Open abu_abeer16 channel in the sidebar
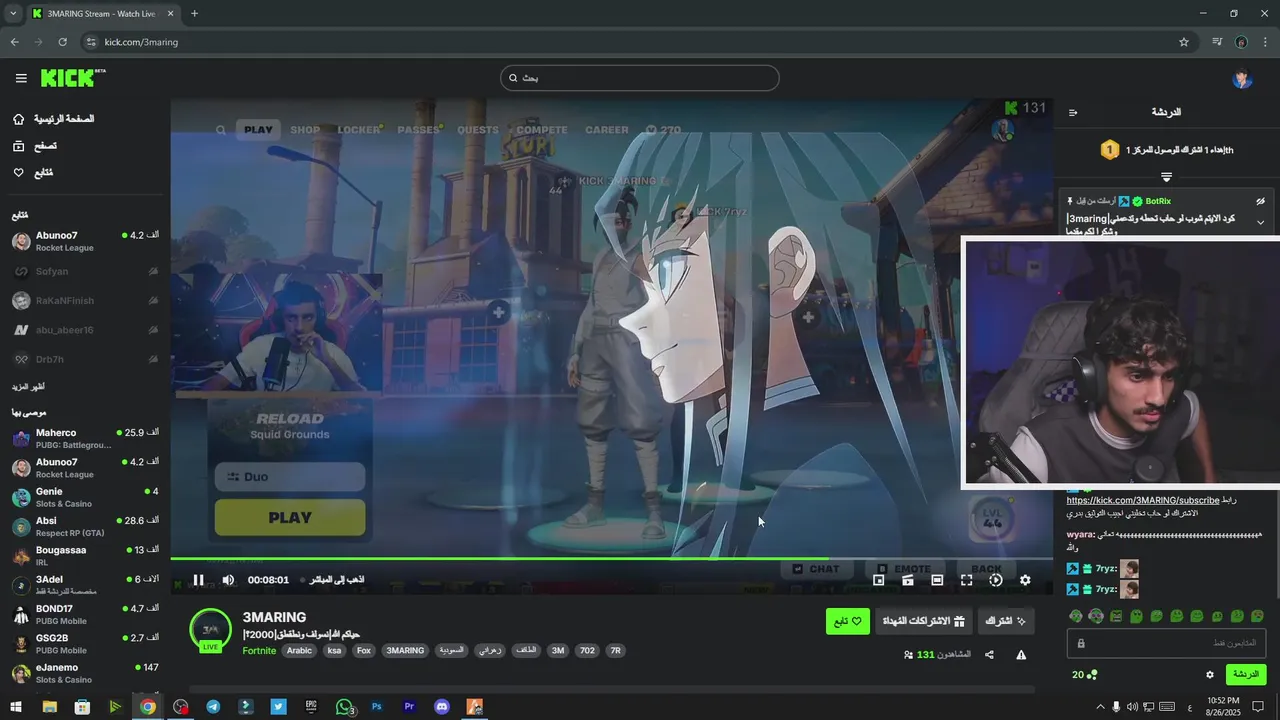 (85, 330)
